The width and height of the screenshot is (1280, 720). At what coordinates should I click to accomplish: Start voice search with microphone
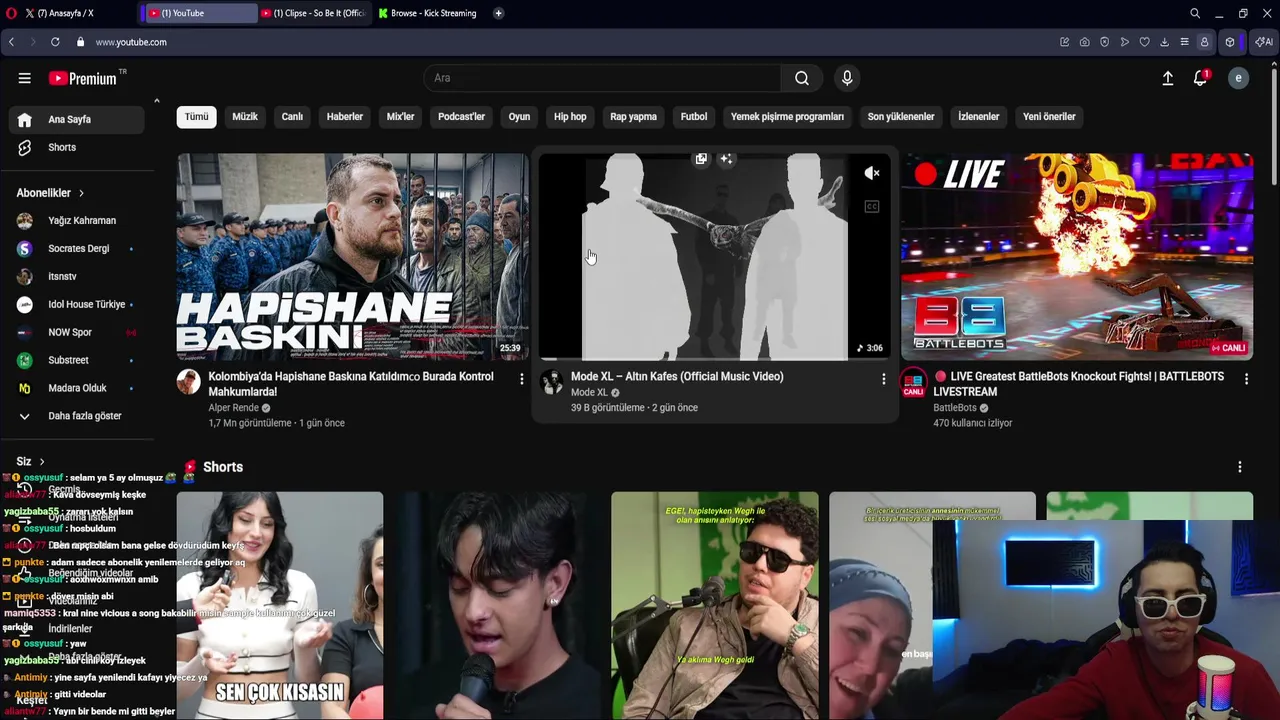point(847,78)
